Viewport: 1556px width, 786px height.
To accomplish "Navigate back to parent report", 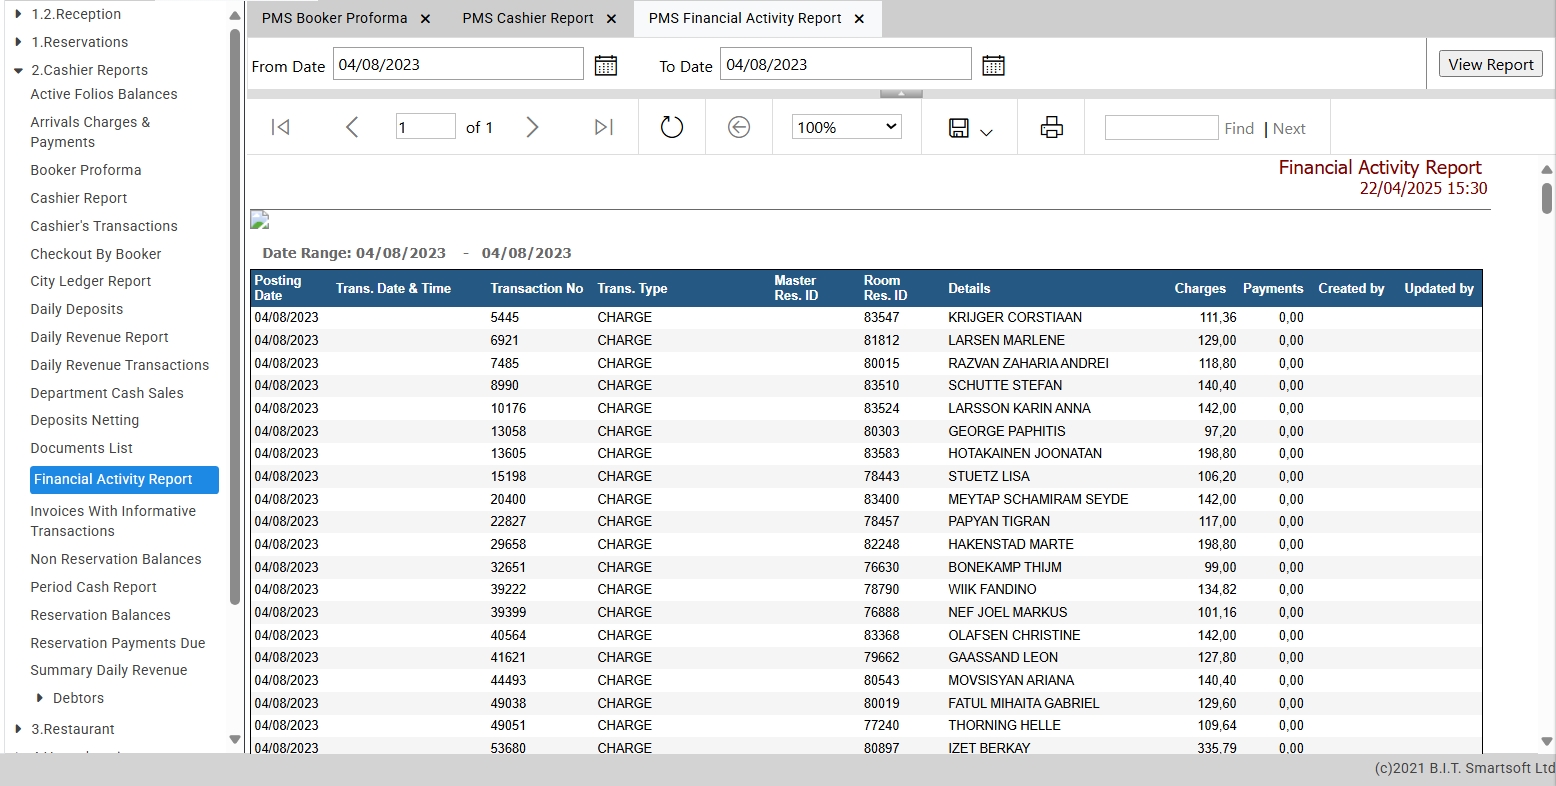I will tap(739, 127).
